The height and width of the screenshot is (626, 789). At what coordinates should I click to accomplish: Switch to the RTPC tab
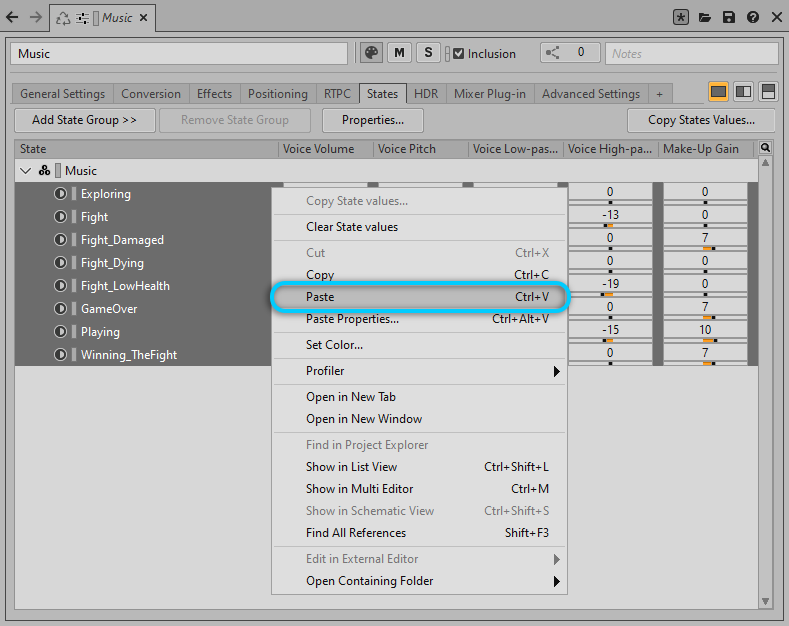pyautogui.click(x=337, y=94)
